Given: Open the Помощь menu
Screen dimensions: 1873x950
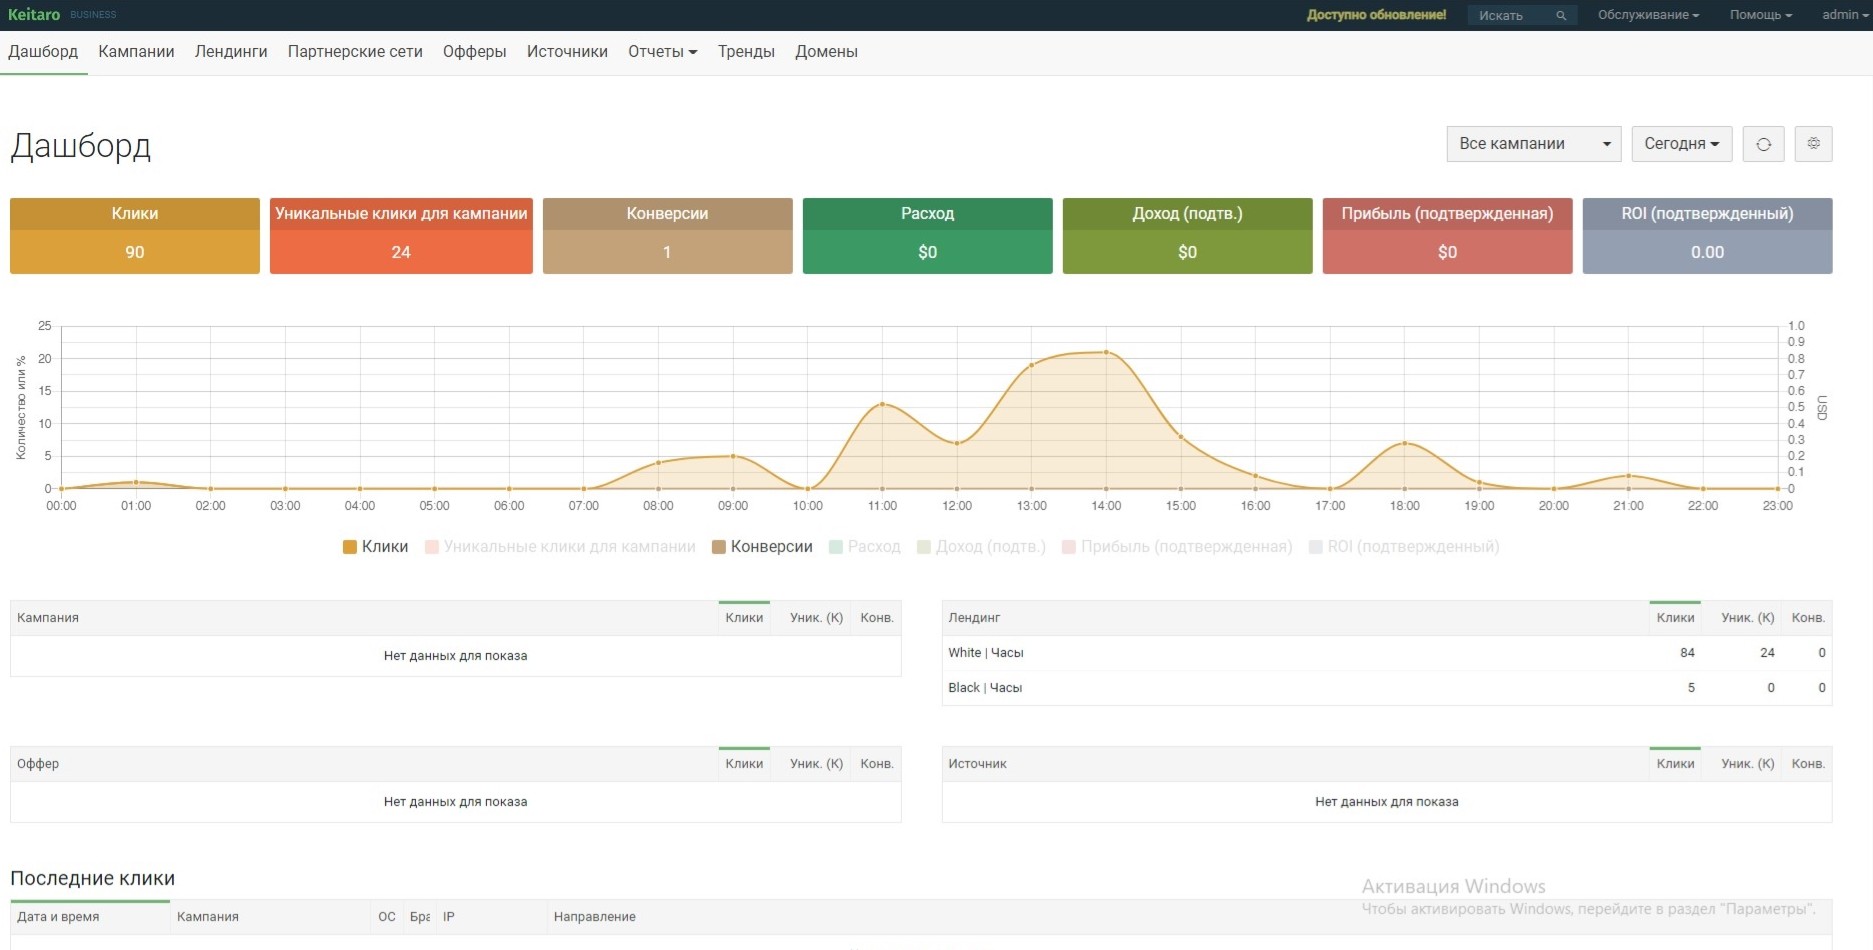Looking at the screenshot, I should (1761, 15).
